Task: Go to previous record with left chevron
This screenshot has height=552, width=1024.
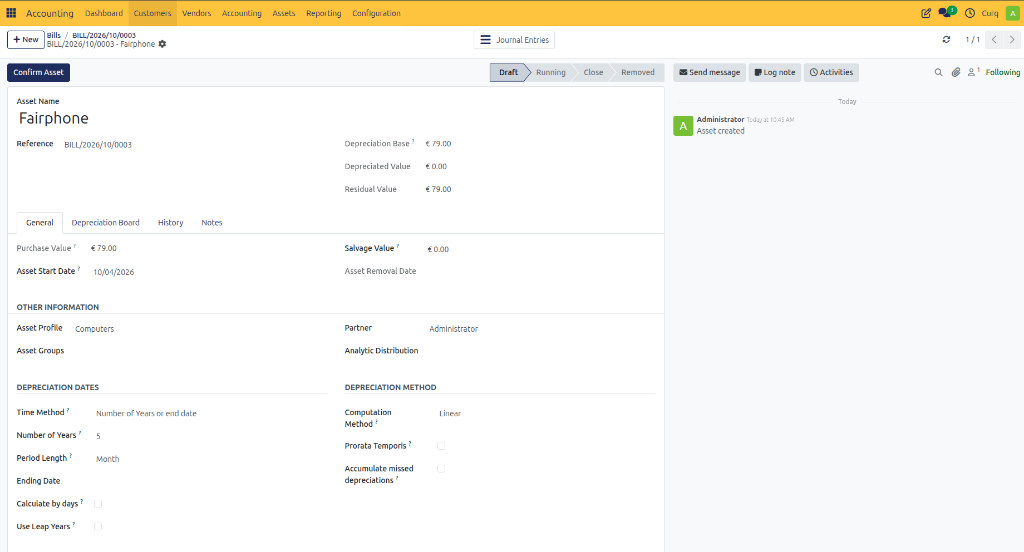Action: point(994,40)
